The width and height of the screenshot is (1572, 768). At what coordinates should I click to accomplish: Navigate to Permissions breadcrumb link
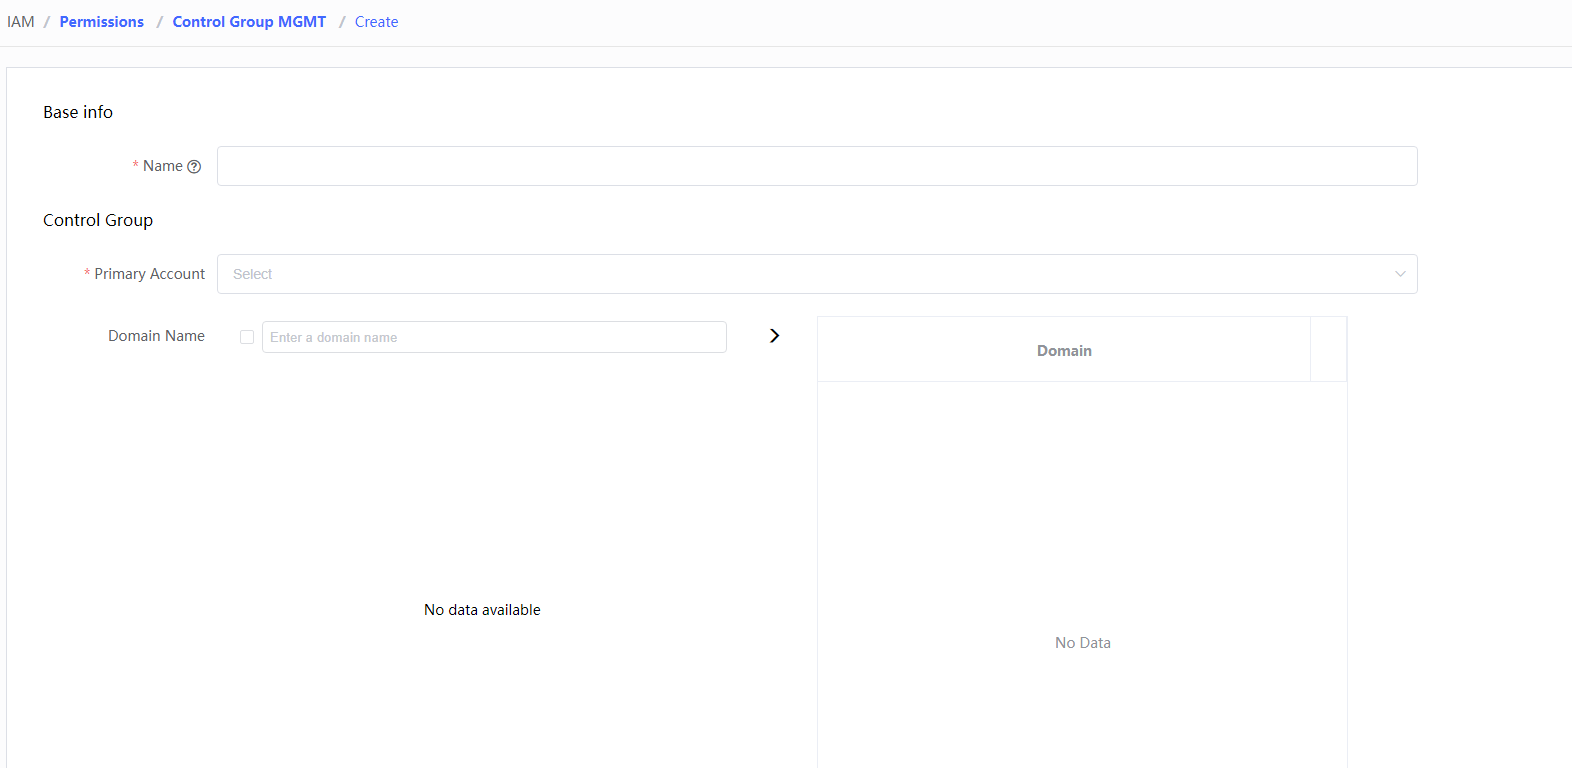tap(102, 22)
